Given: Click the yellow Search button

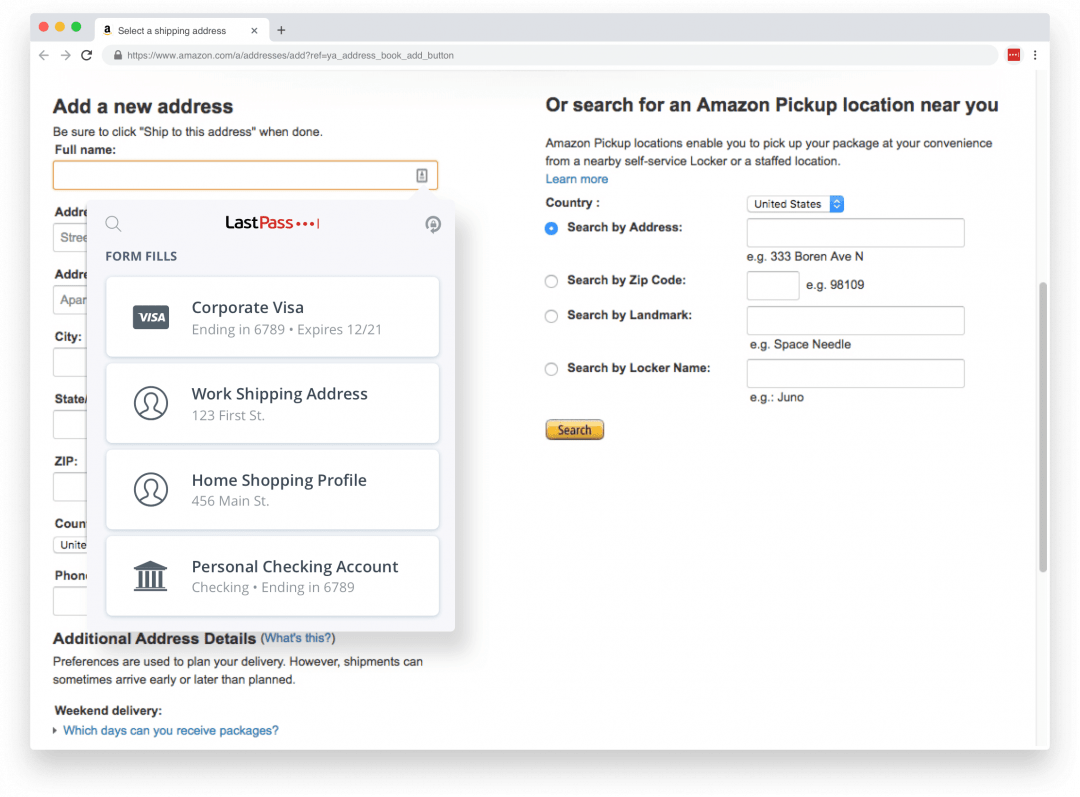Looking at the screenshot, I should pyautogui.click(x=574, y=430).
